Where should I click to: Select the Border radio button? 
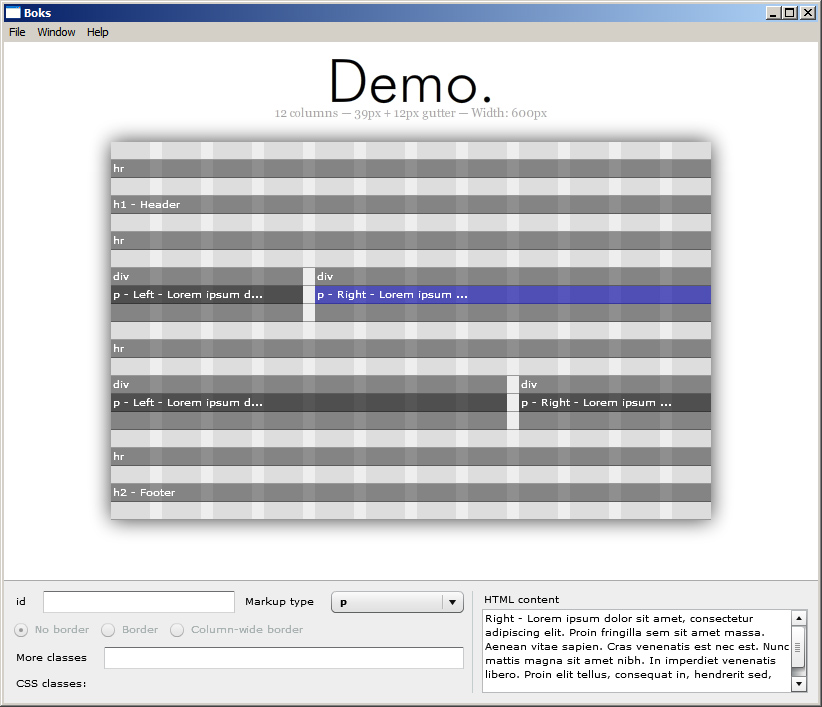[x=109, y=630]
